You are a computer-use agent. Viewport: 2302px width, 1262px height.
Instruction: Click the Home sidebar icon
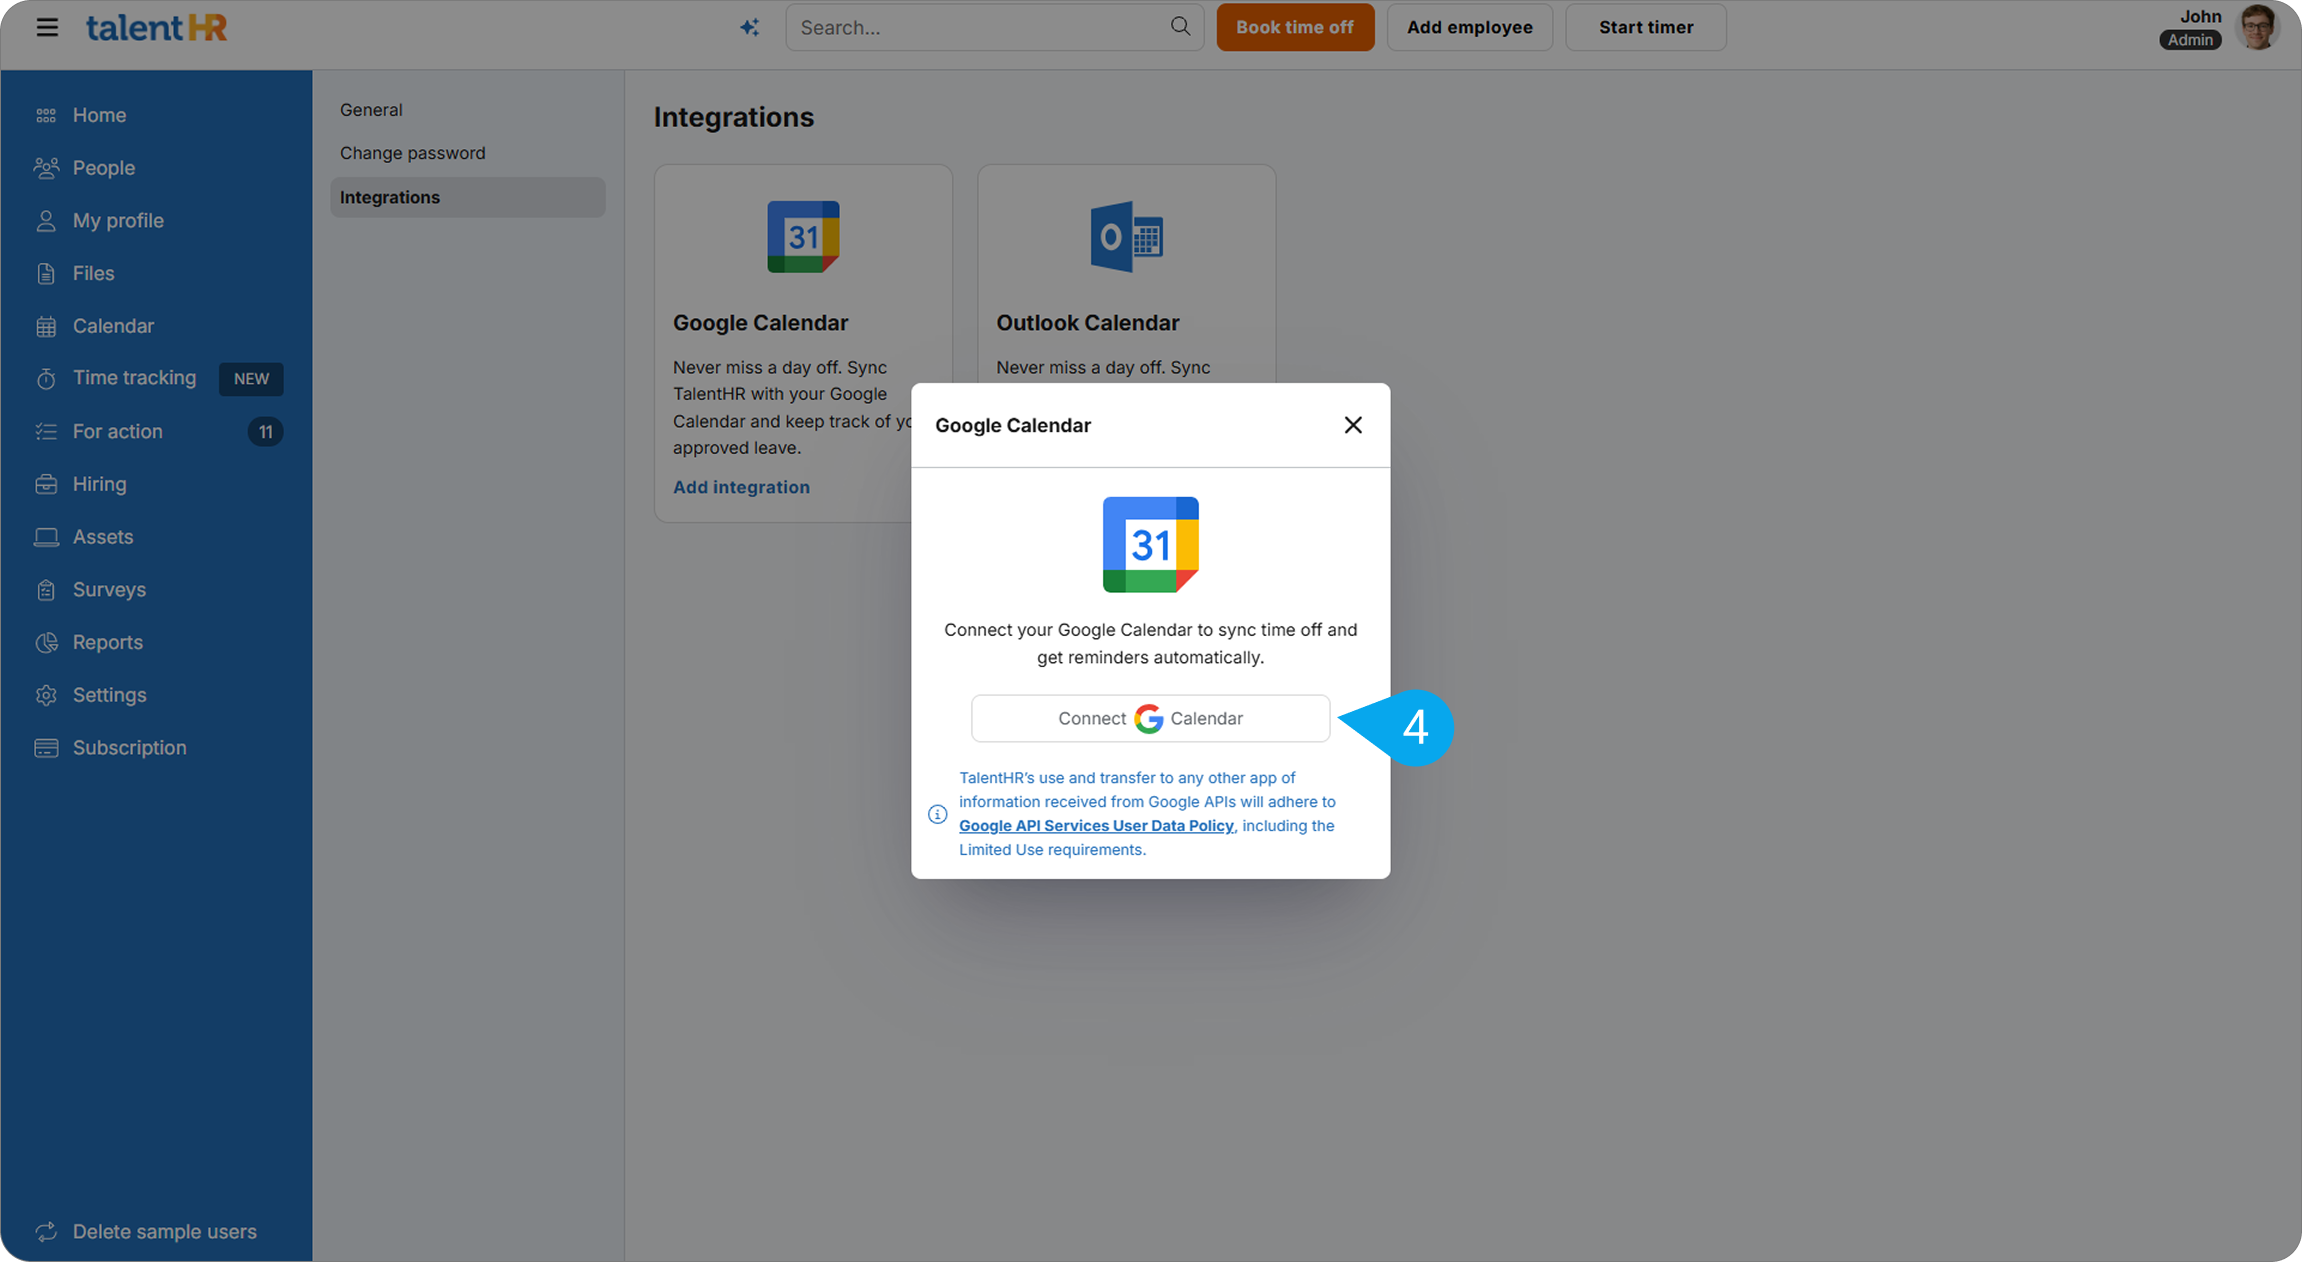(46, 115)
